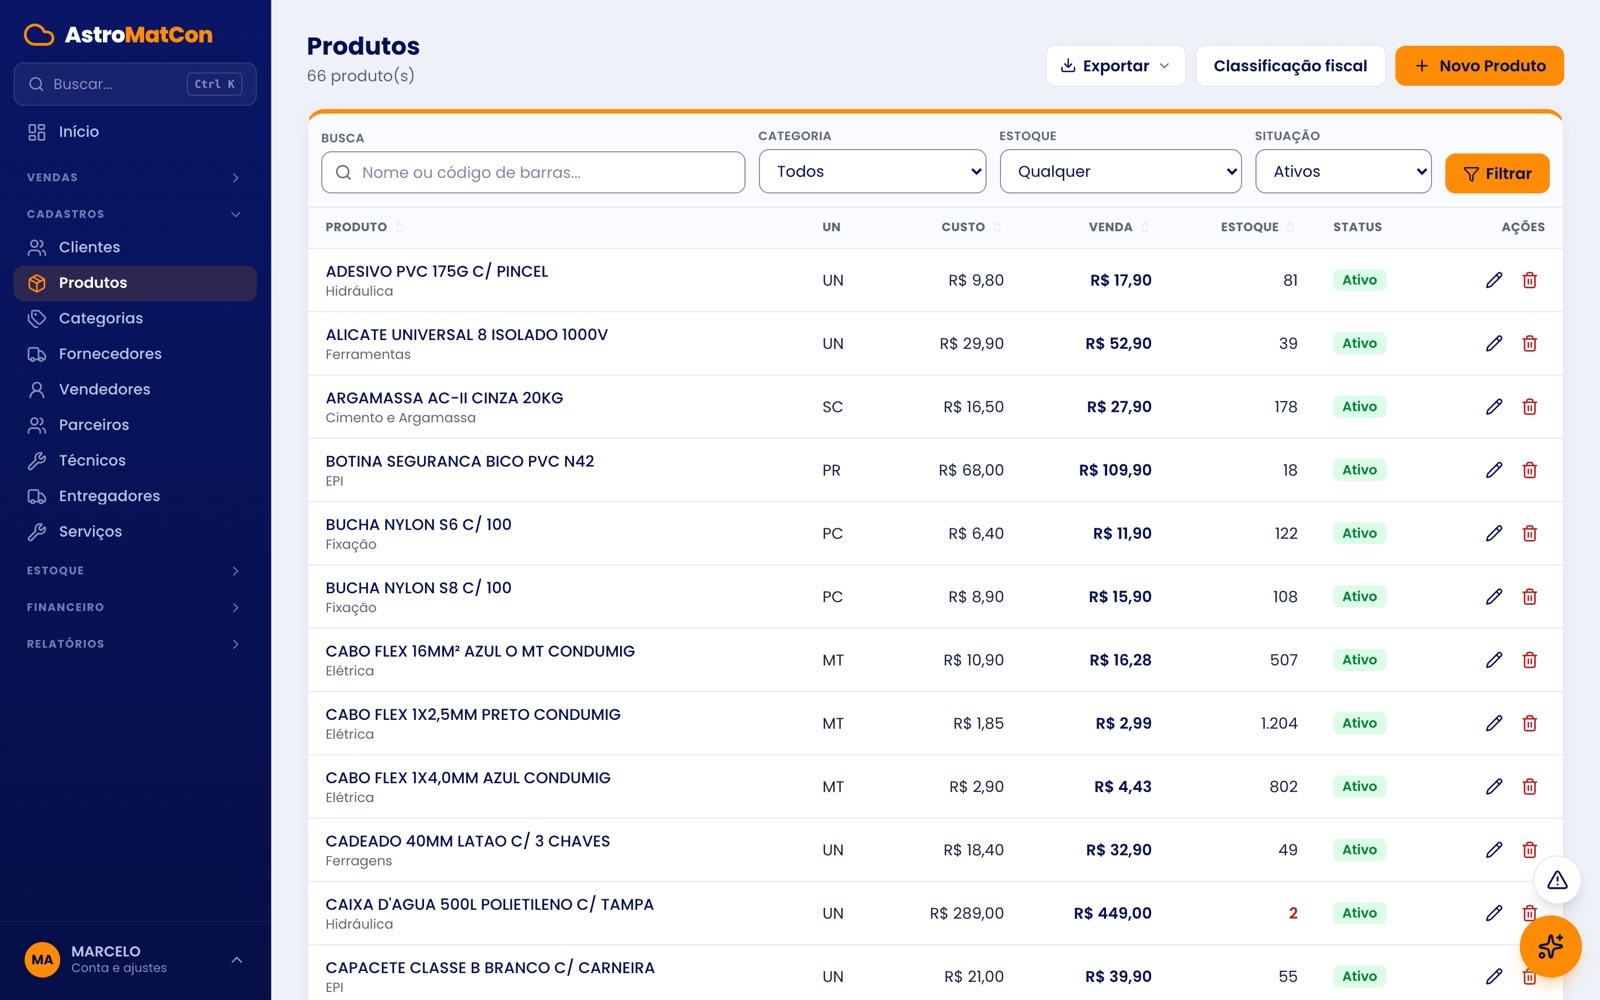Viewport: 1600px width, 1000px height.
Task: Edit BUCHA NYLON S8 C/ 100
Action: (x=1494, y=597)
